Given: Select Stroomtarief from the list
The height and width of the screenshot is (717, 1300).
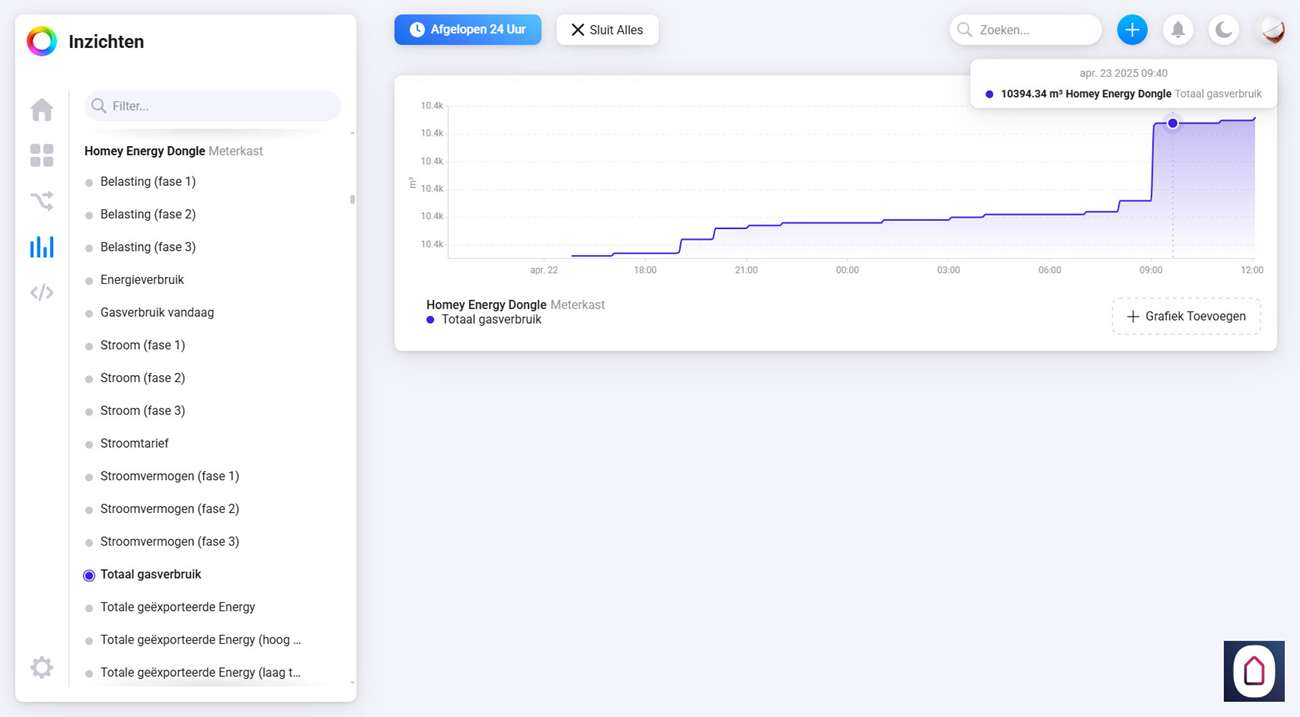Looking at the screenshot, I should [134, 444].
